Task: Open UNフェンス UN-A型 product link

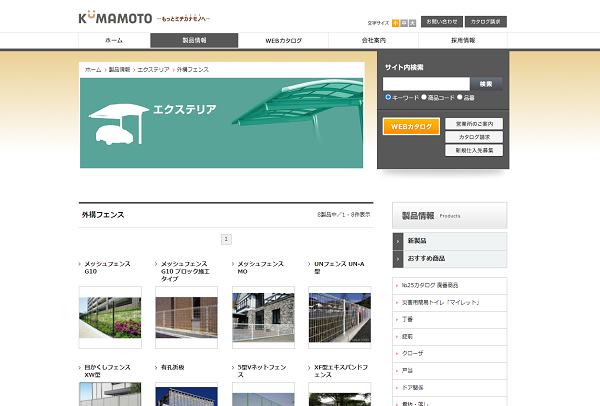Action: [x=339, y=267]
